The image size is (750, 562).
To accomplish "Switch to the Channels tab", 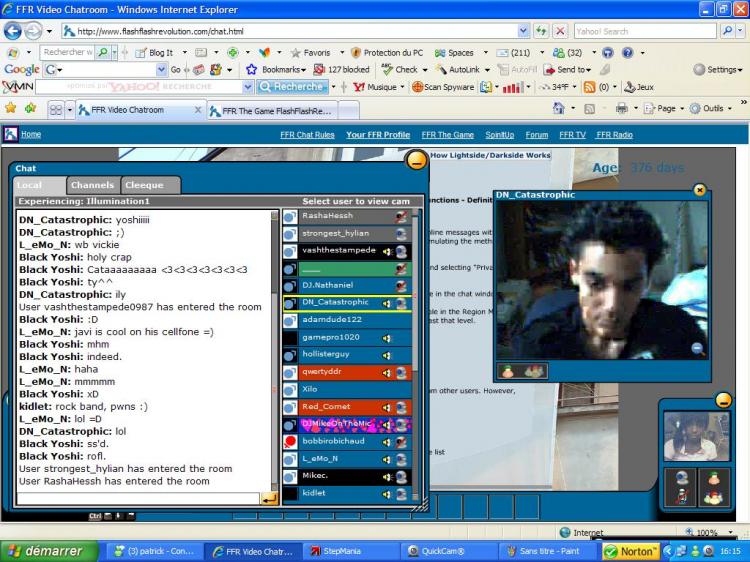I will (x=92, y=185).
